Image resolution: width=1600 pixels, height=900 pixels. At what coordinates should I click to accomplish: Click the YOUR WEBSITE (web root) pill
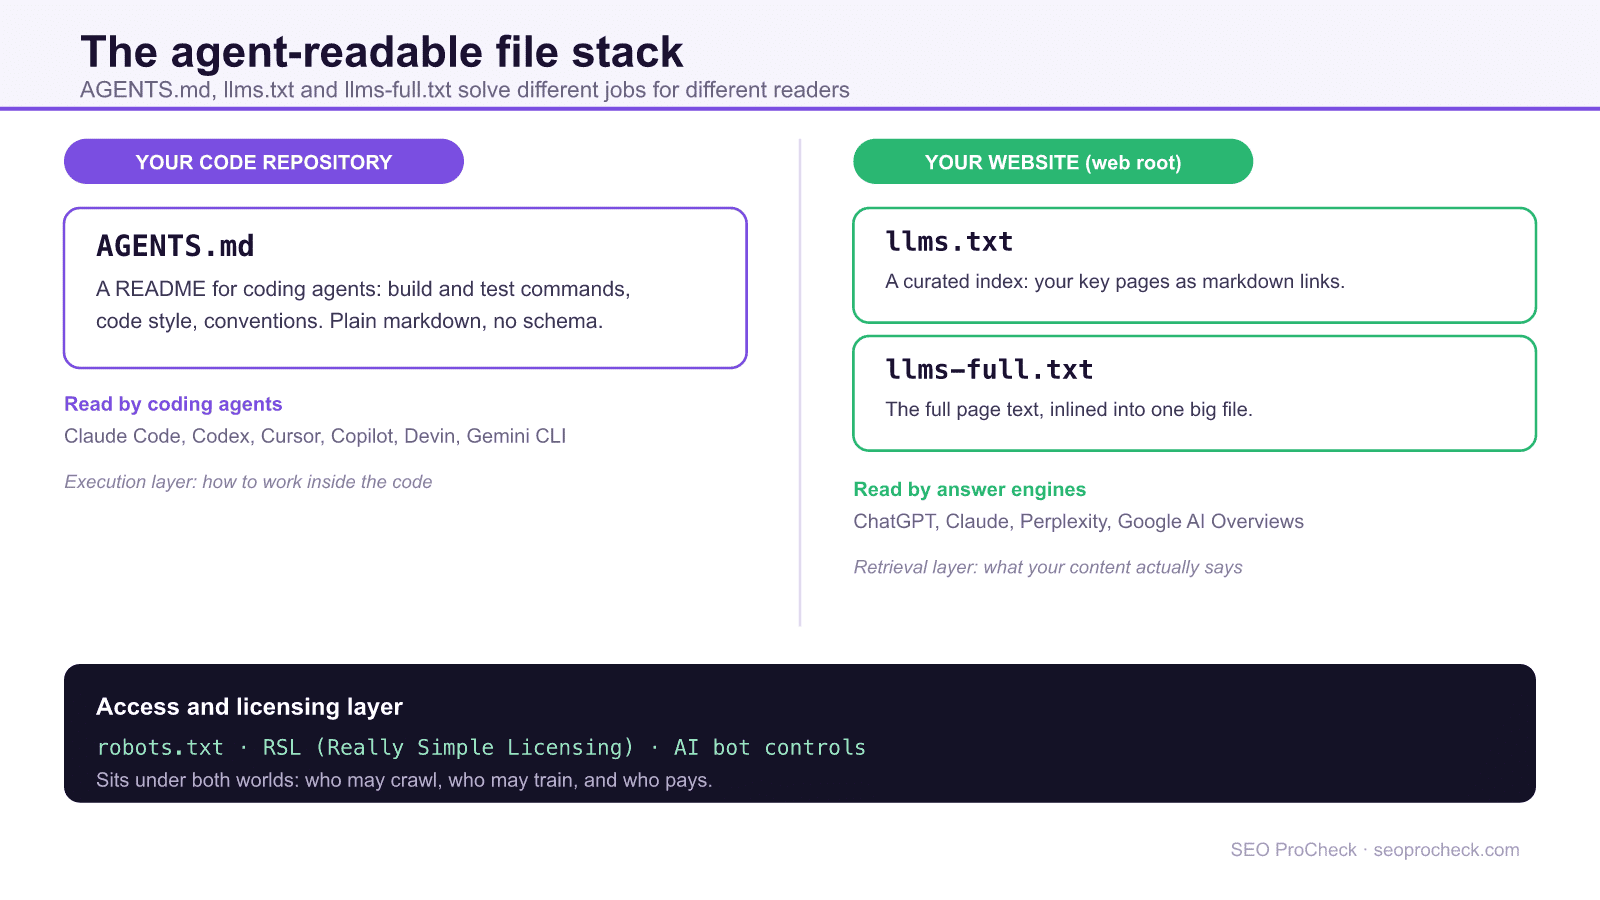click(x=1053, y=162)
